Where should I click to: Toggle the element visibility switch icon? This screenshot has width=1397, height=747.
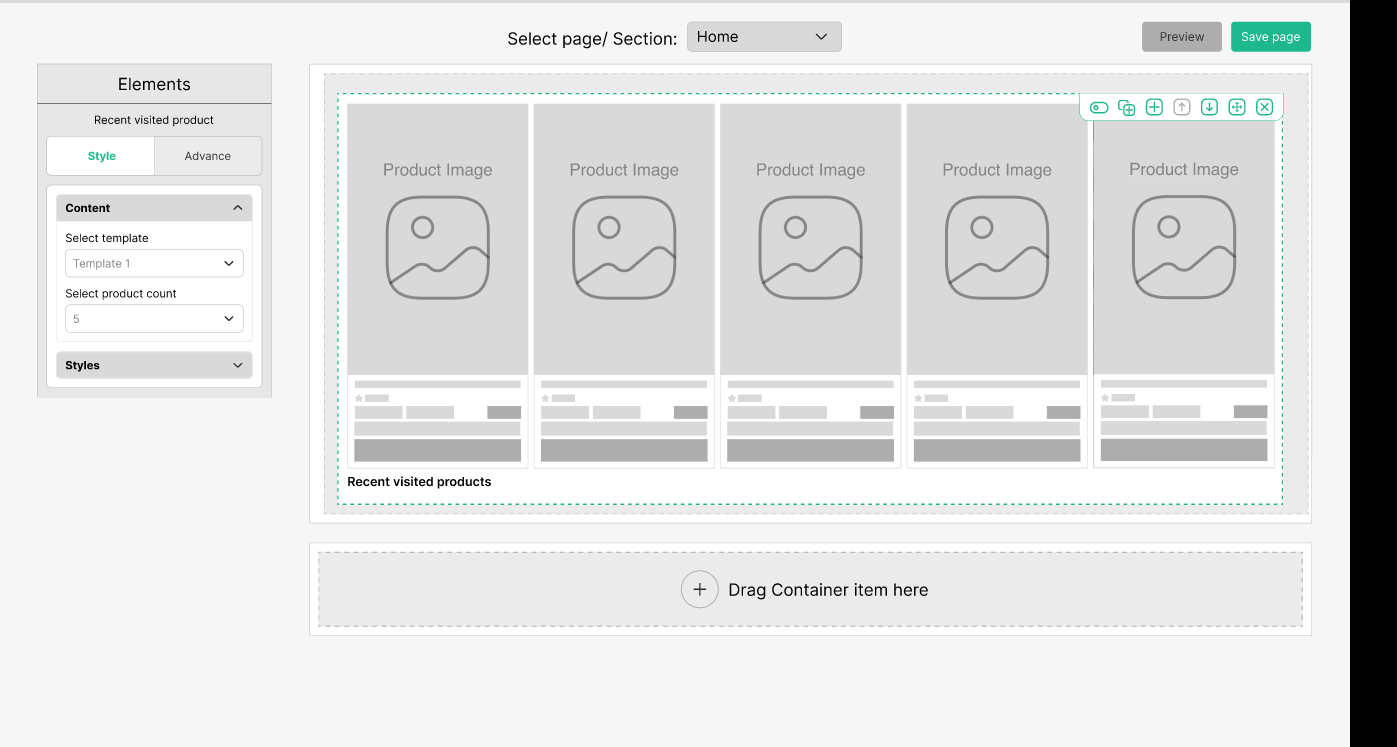[1099, 107]
